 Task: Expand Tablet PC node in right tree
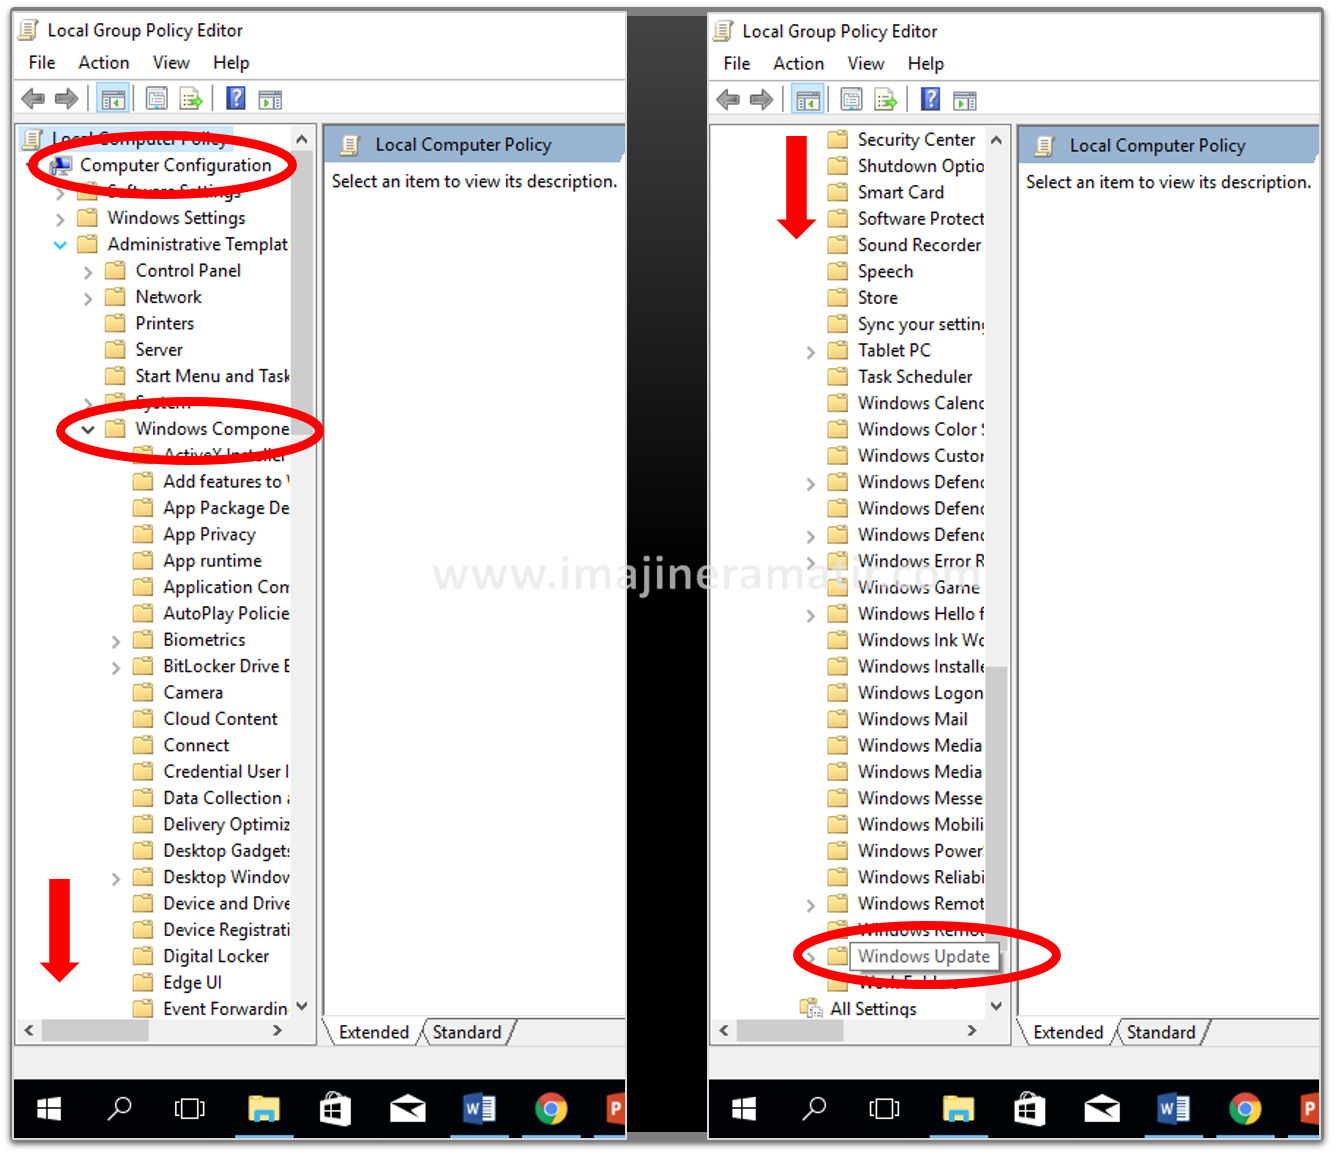pos(810,352)
